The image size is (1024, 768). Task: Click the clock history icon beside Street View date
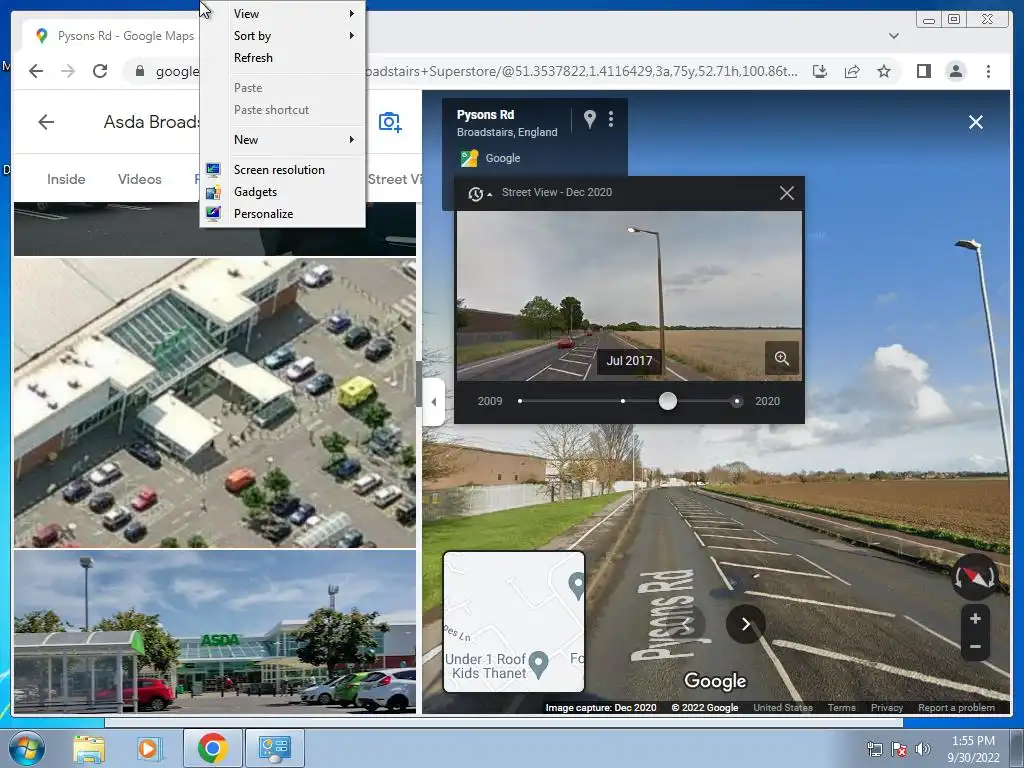pos(476,194)
